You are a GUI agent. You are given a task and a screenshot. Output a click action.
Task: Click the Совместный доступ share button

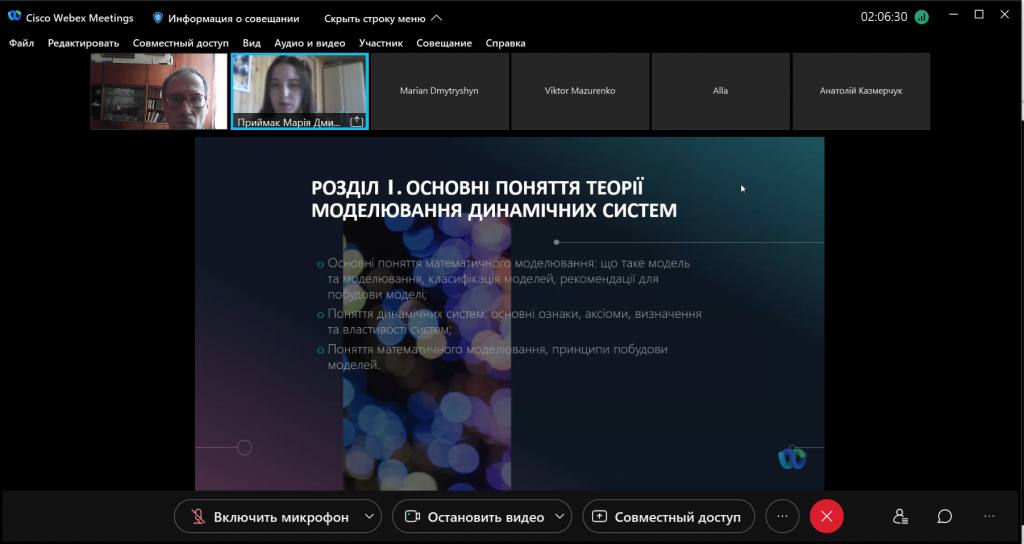point(668,517)
